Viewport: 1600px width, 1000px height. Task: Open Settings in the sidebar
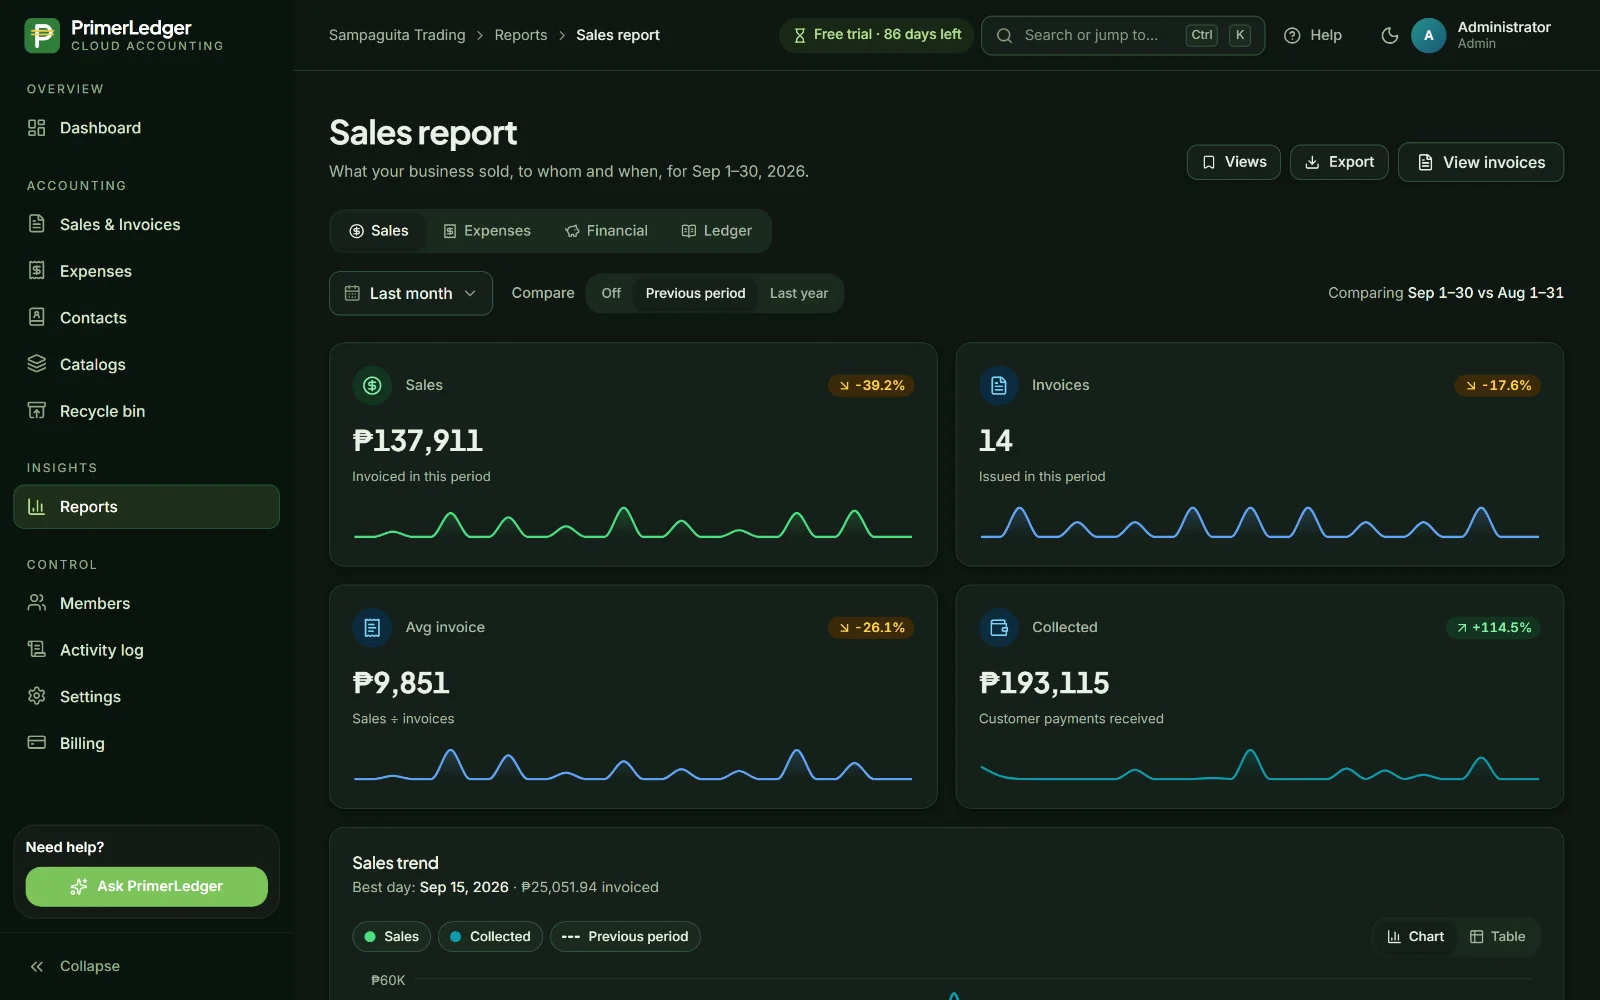[146, 696]
